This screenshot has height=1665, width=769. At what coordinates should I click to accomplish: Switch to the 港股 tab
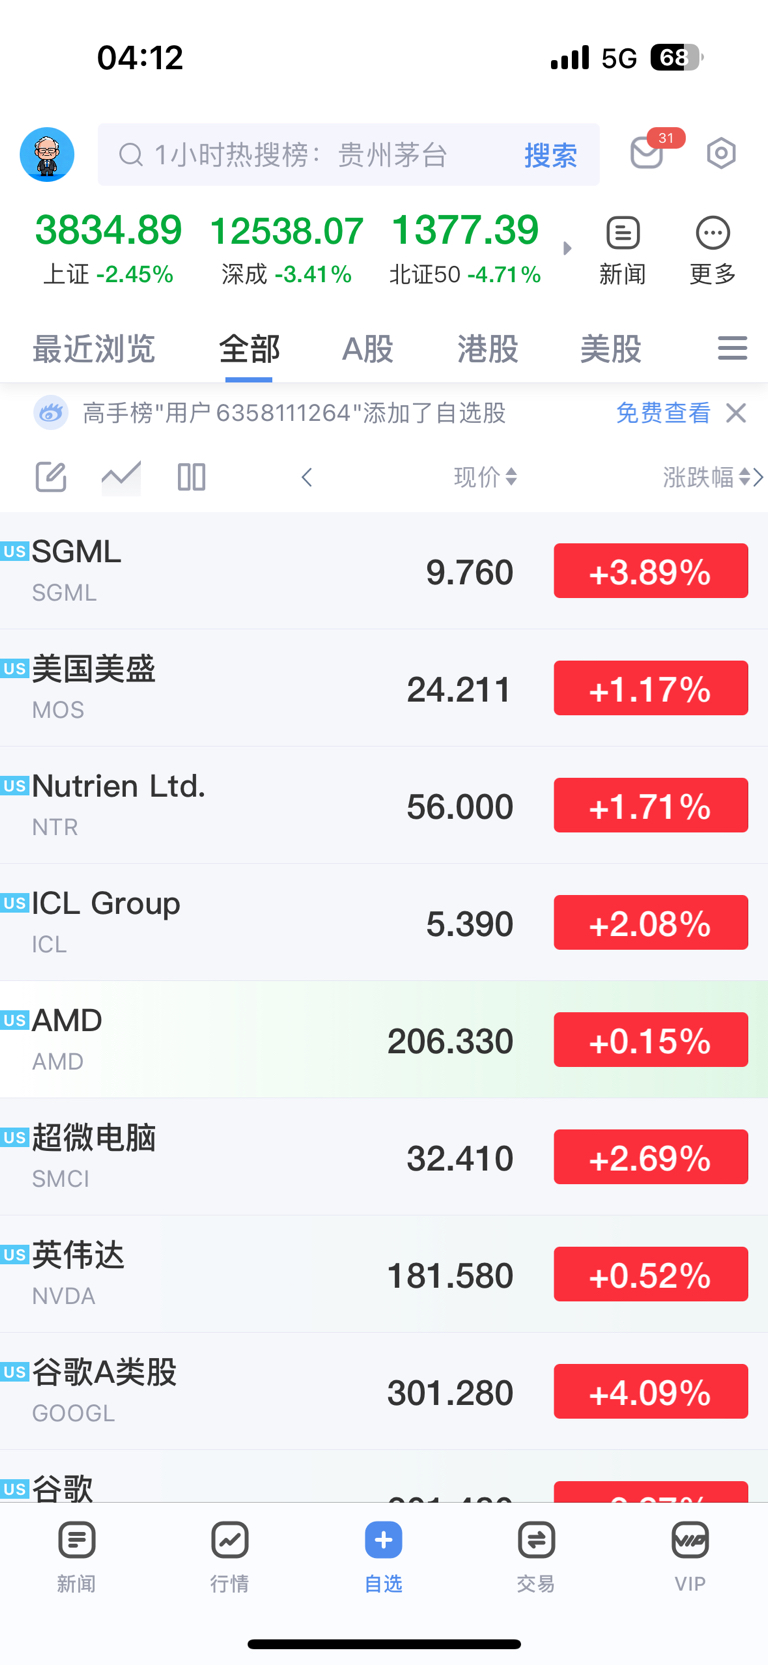487,349
